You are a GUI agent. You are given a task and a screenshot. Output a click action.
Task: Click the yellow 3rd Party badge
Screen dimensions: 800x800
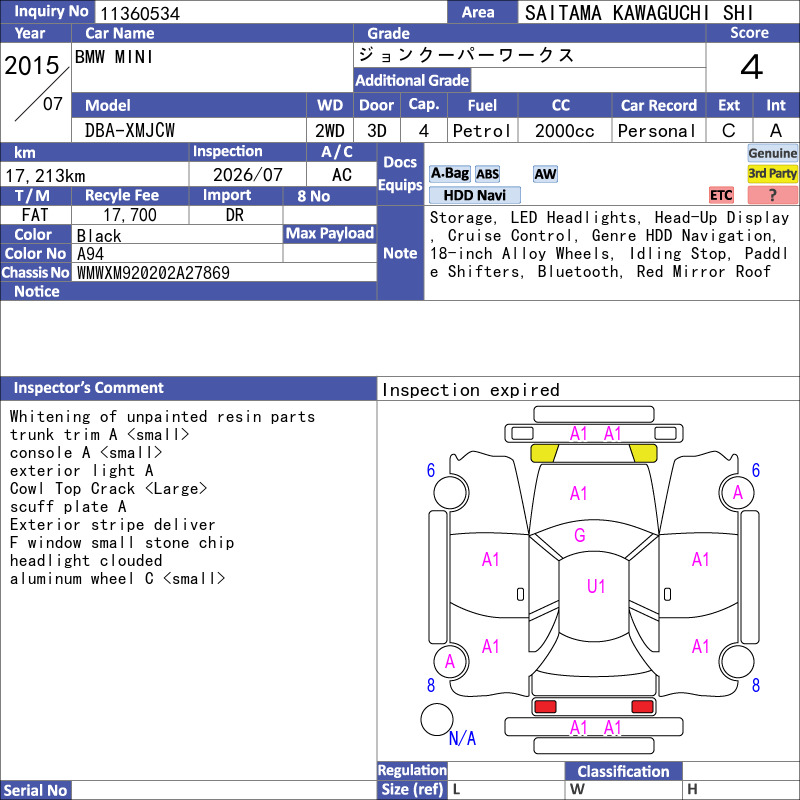click(x=772, y=173)
